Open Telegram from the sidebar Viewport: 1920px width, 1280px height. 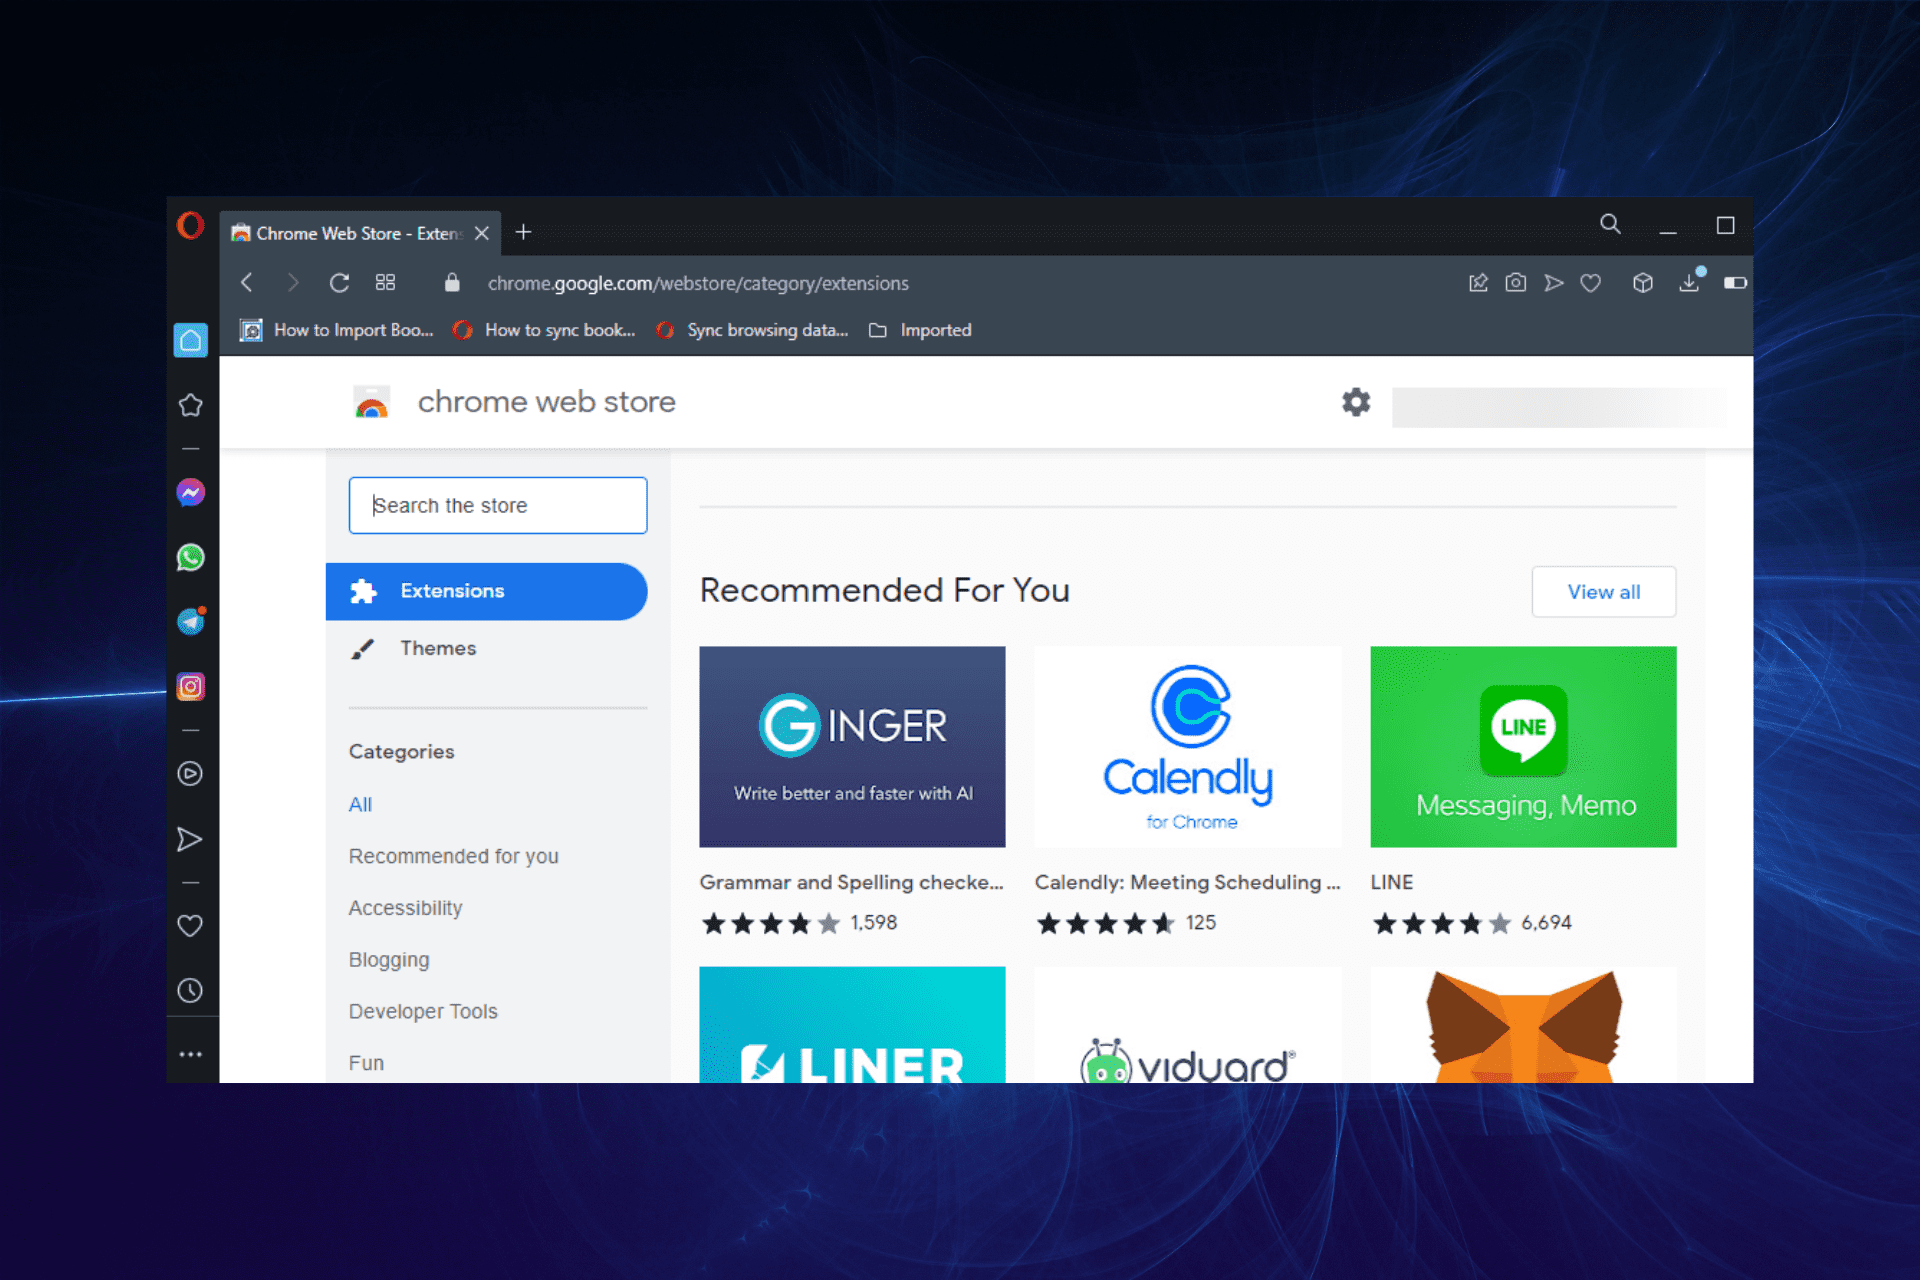tap(190, 621)
